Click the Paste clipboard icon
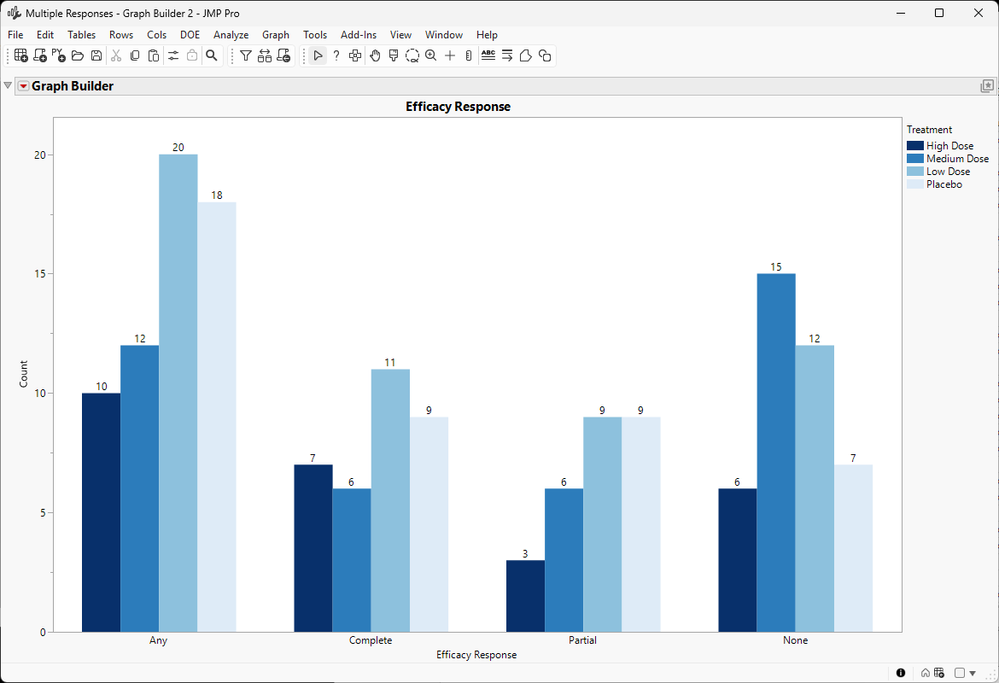This screenshot has width=999, height=683. click(x=154, y=56)
